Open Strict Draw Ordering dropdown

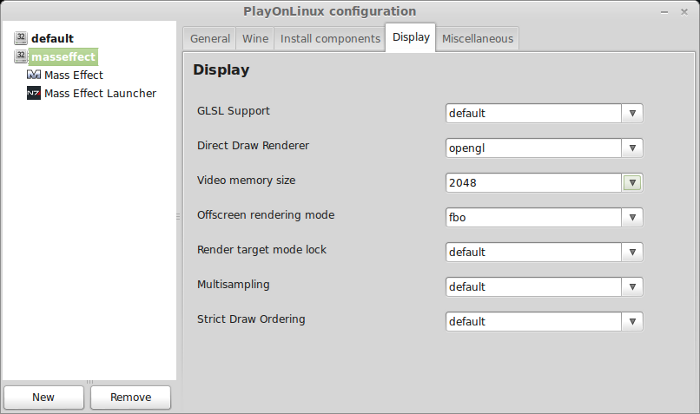click(x=632, y=322)
